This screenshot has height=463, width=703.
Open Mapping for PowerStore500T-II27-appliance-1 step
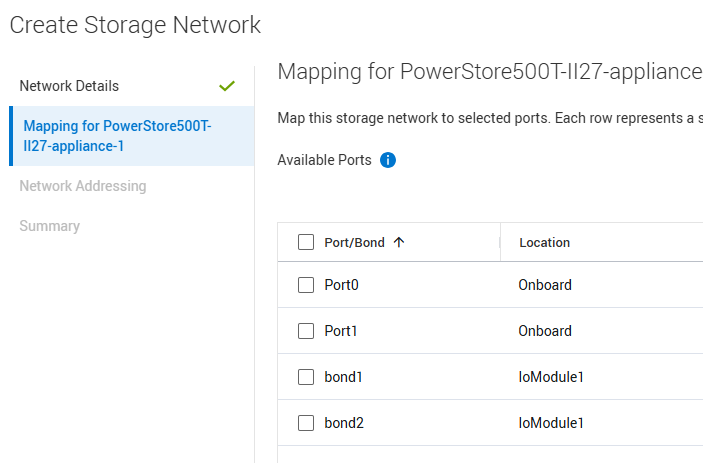pyautogui.click(x=132, y=136)
